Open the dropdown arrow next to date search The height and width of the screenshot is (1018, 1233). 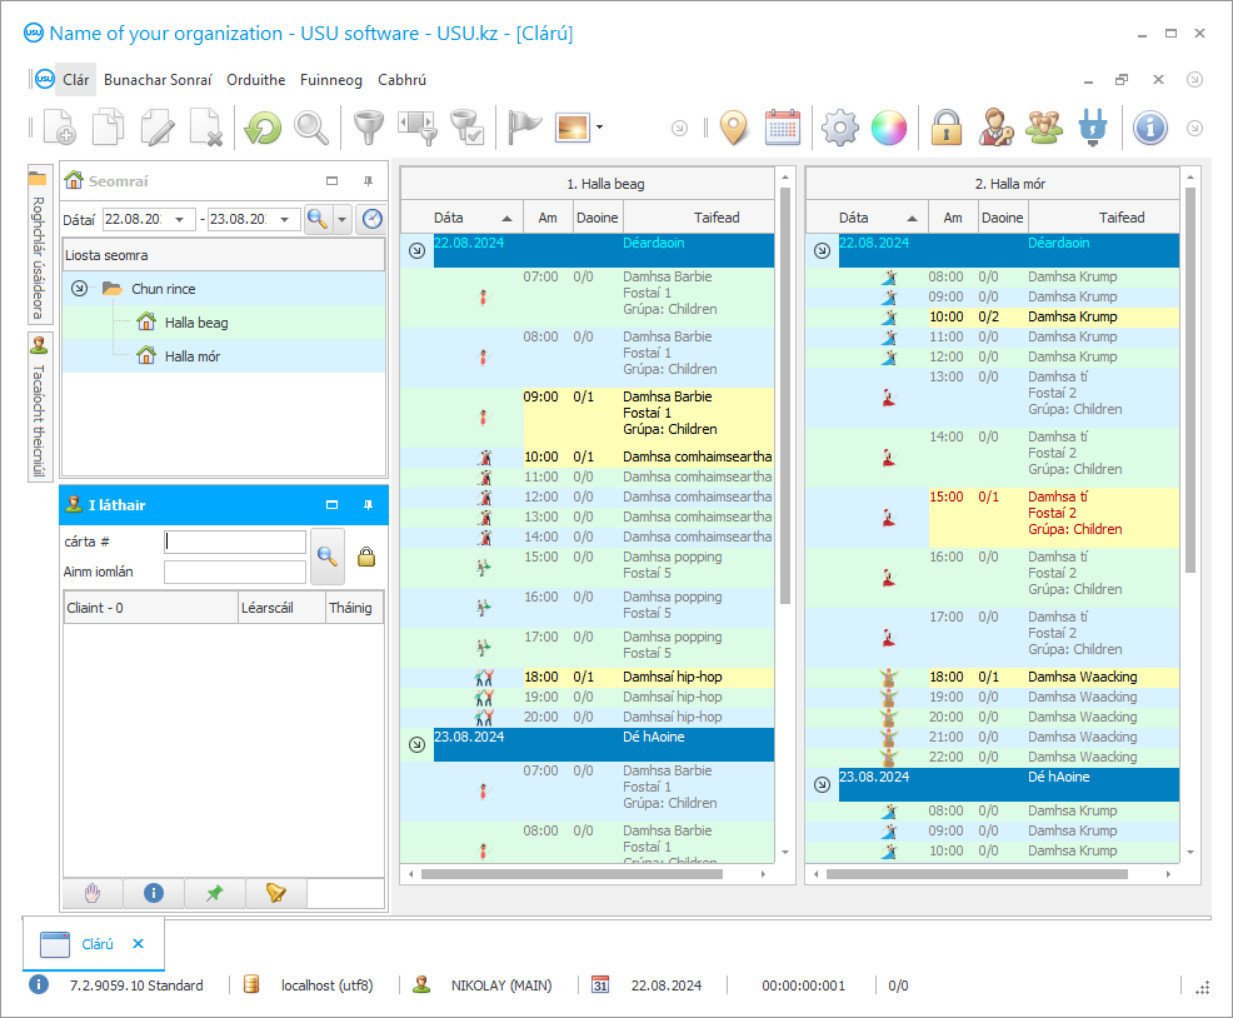pyautogui.click(x=342, y=219)
